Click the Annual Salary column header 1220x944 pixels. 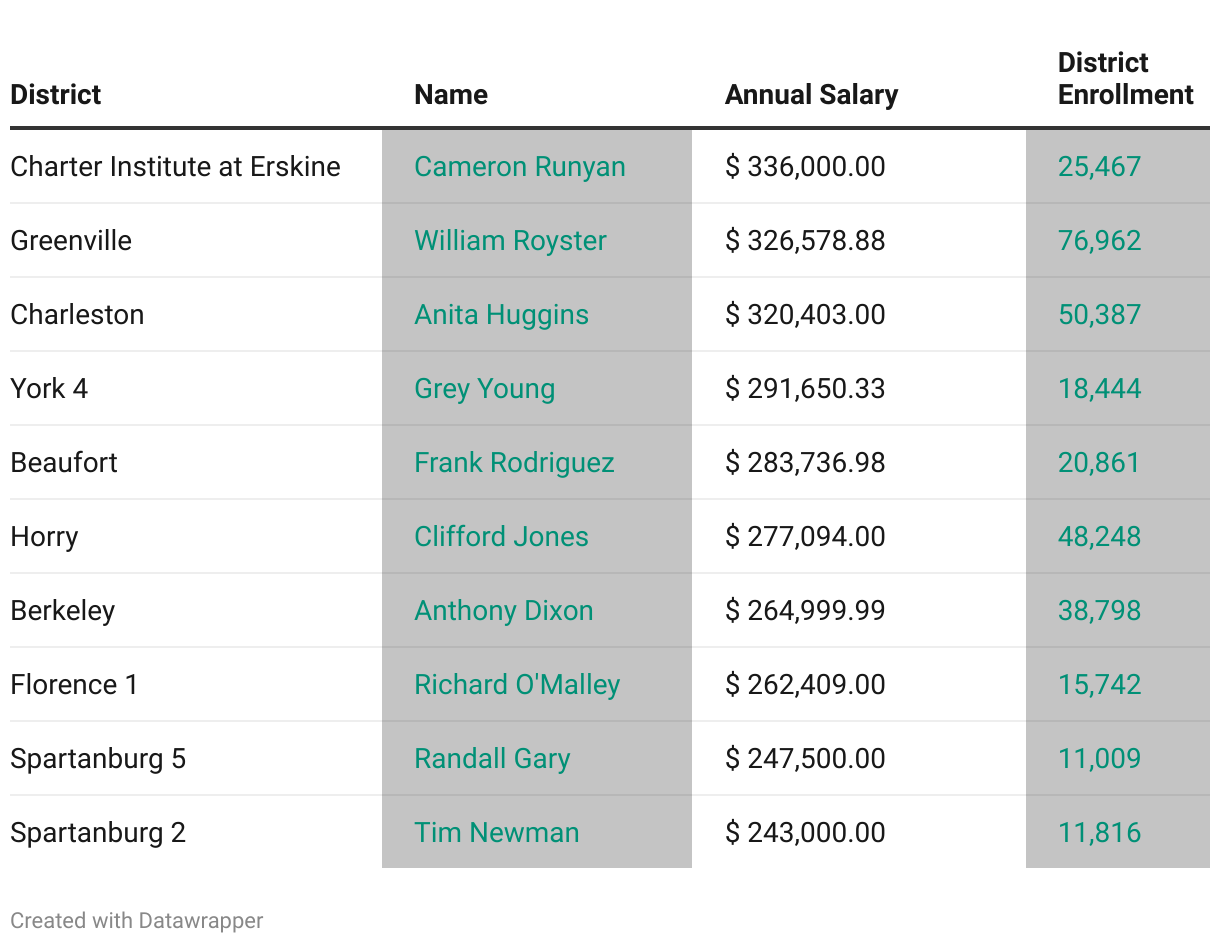coord(811,95)
